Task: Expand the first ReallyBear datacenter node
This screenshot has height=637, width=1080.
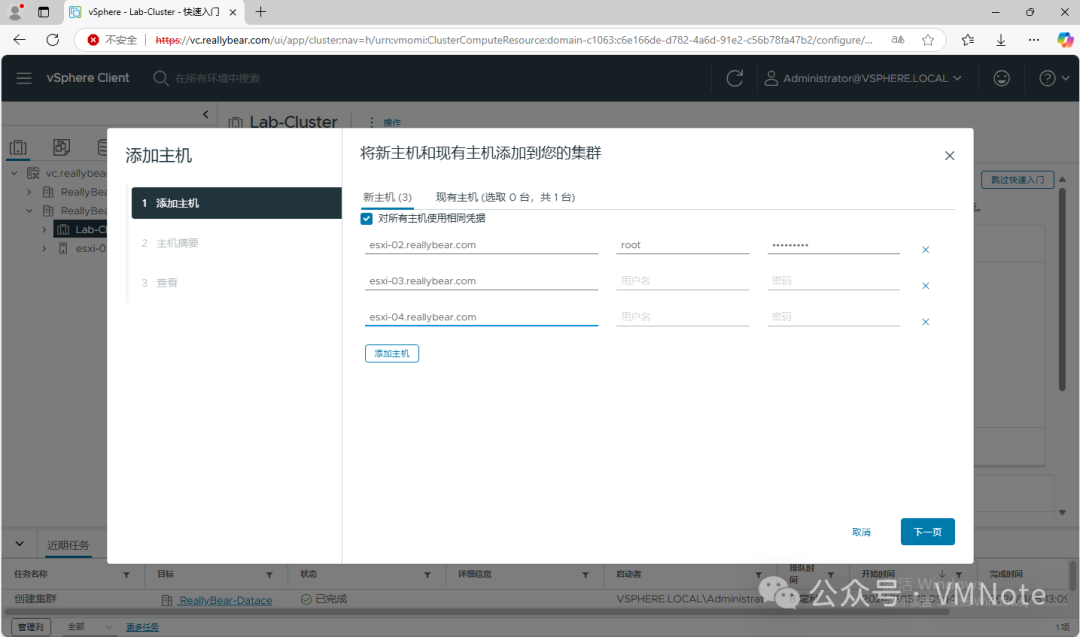Action: 29,191
